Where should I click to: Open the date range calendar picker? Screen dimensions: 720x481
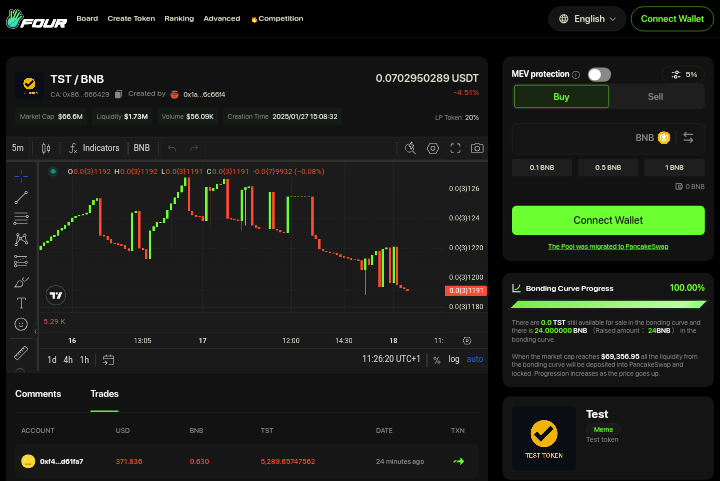[x=108, y=360]
